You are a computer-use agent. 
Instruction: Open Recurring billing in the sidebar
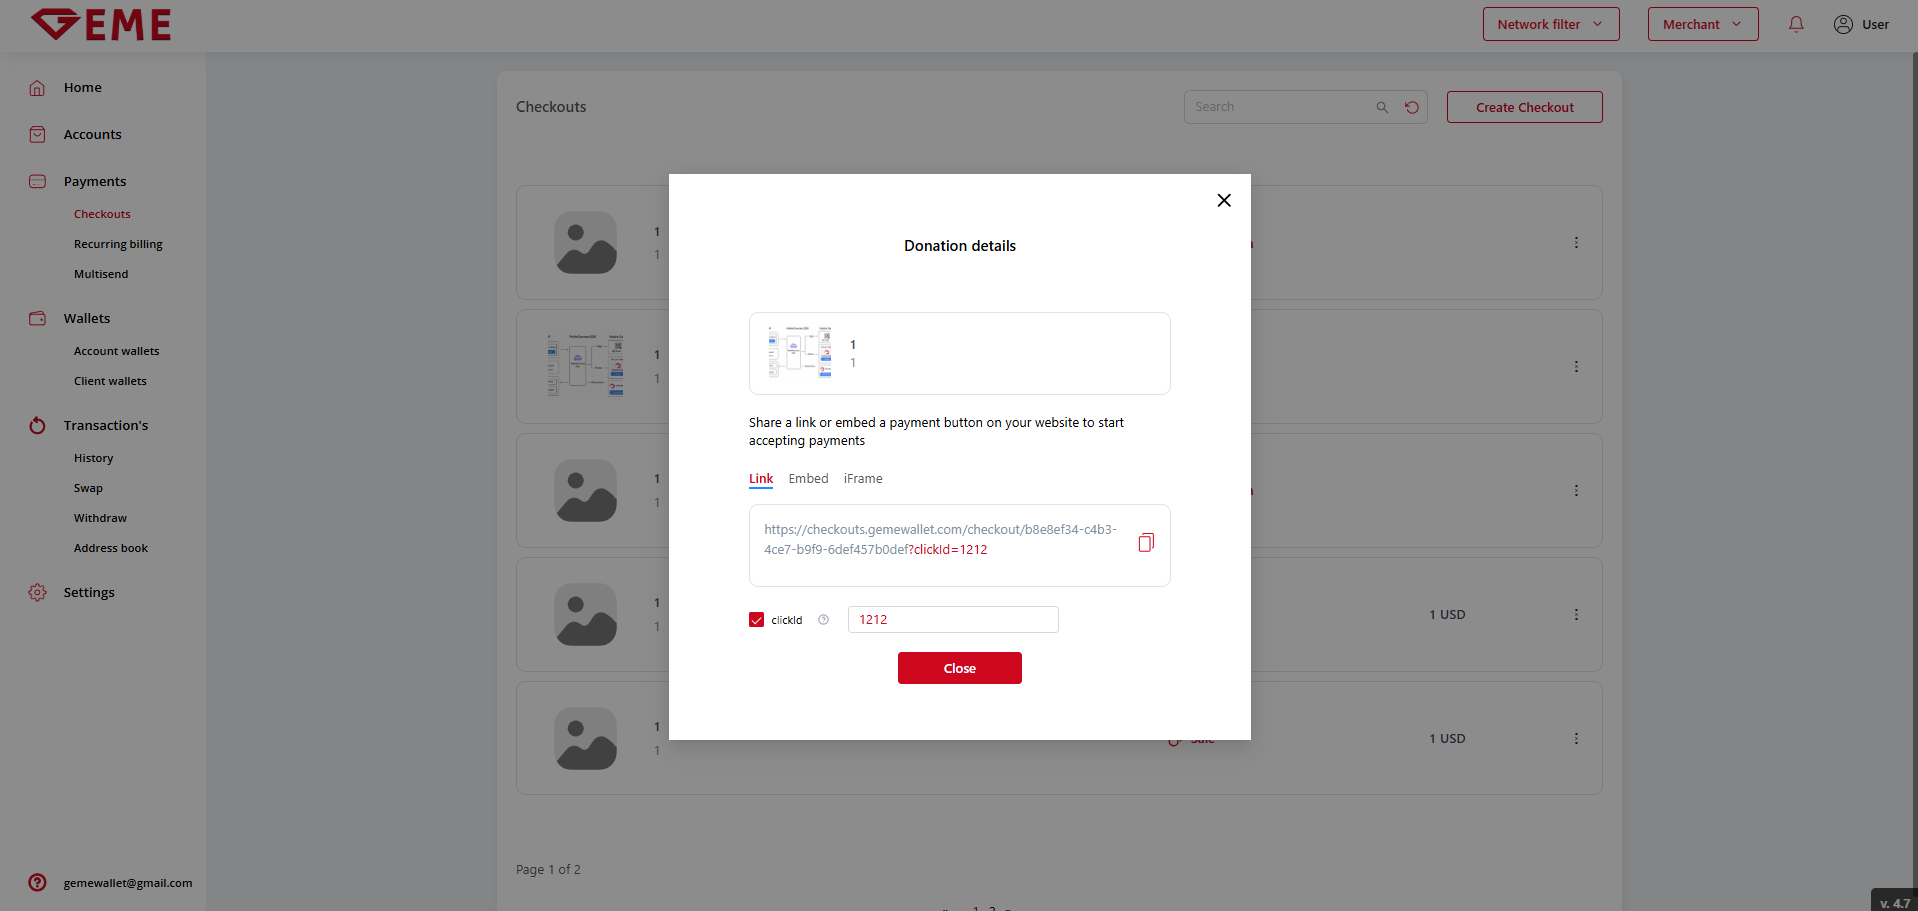coord(118,244)
